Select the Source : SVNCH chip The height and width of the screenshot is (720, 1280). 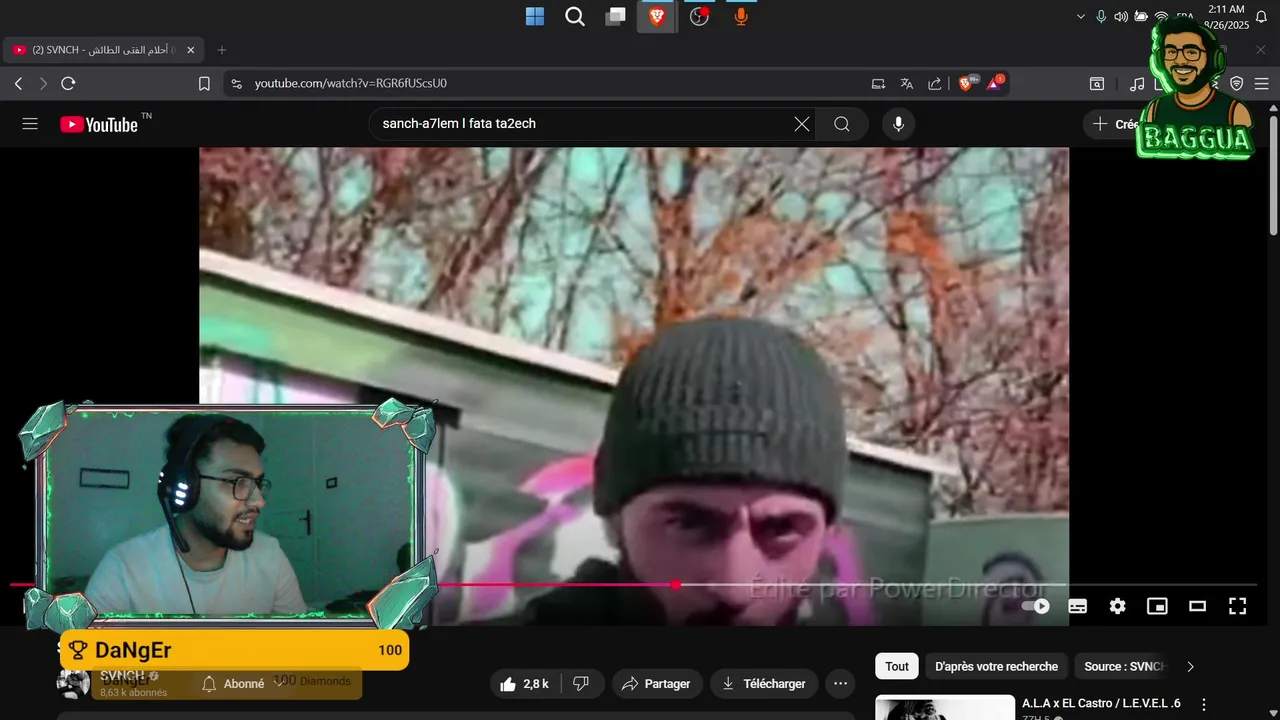point(1124,666)
